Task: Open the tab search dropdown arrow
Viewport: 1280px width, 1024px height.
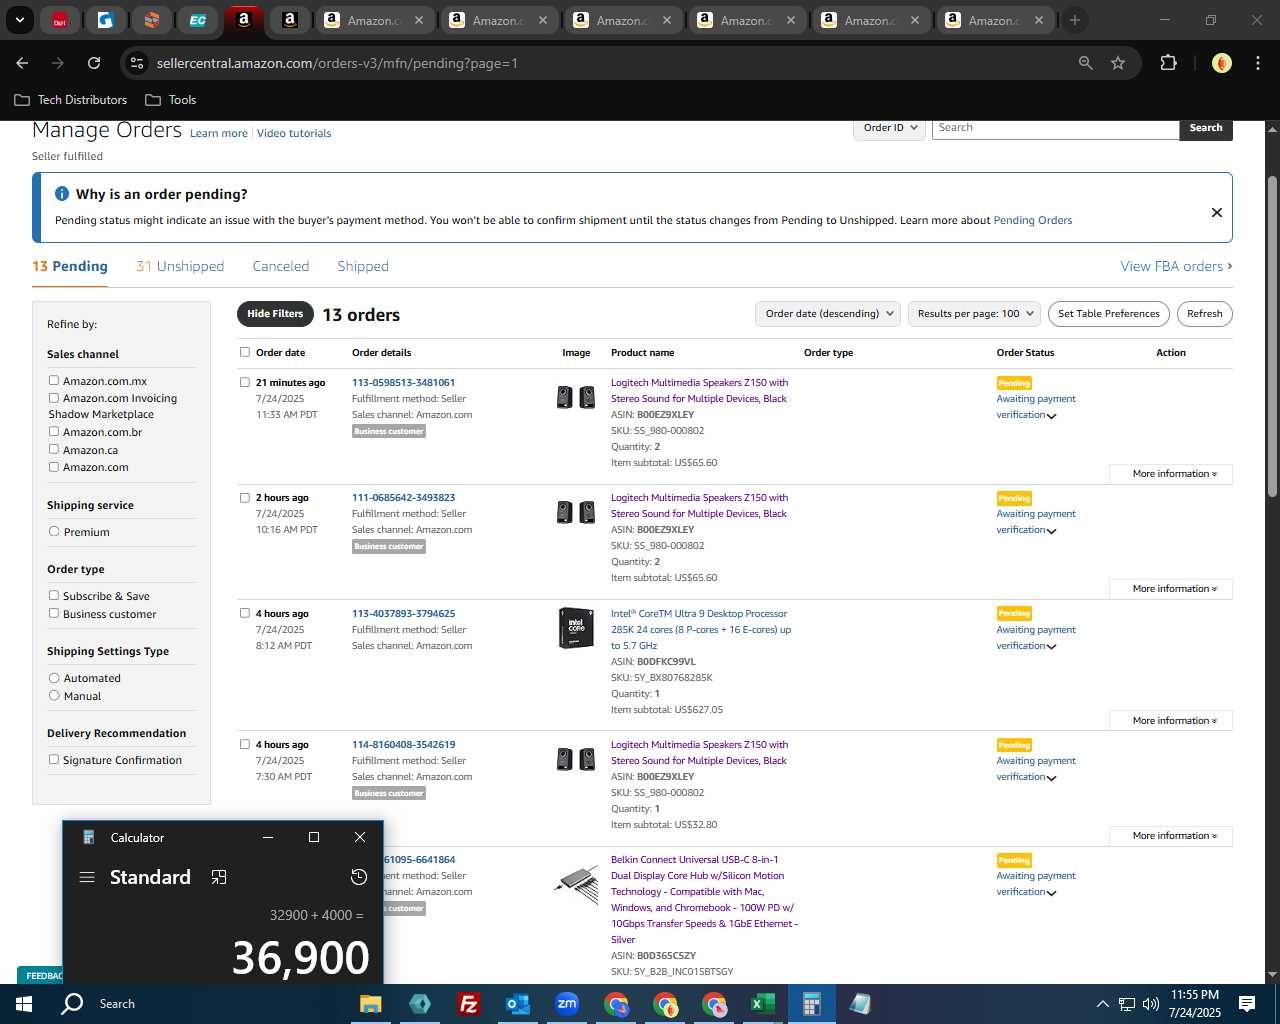Action: point(19,20)
